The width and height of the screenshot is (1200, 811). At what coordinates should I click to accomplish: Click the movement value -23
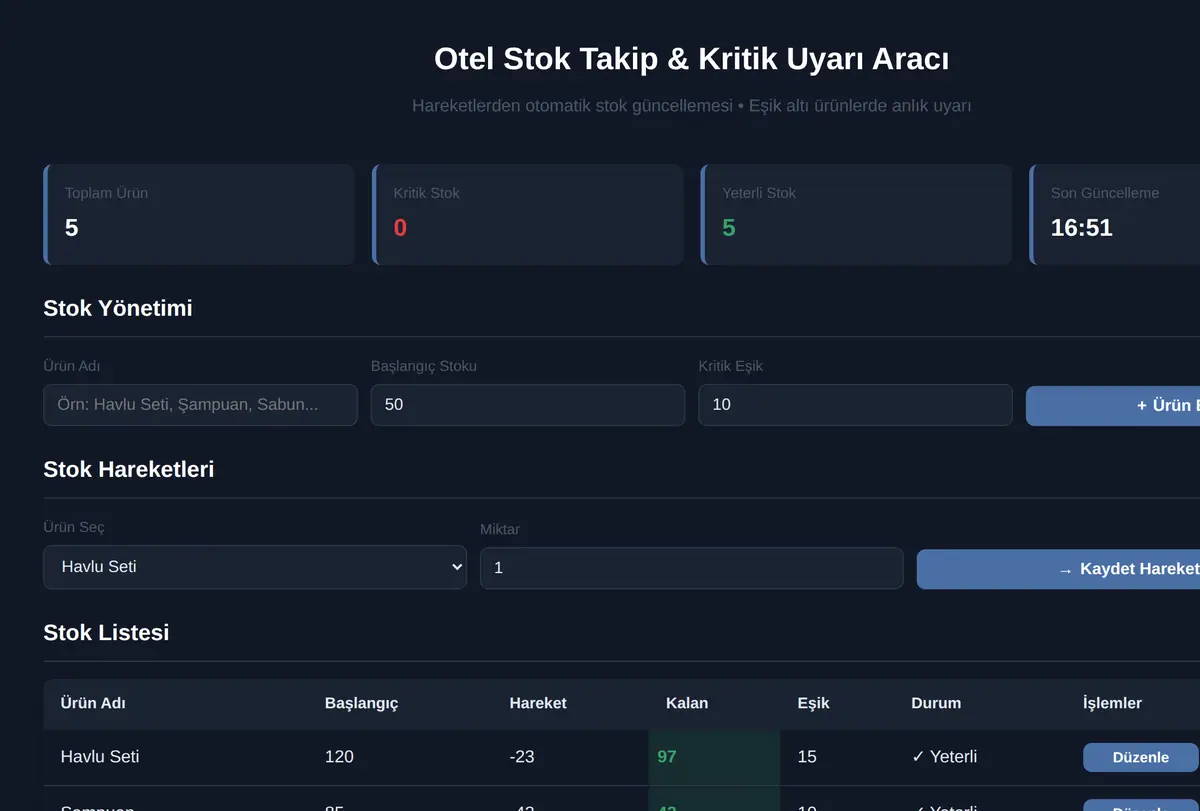click(522, 757)
